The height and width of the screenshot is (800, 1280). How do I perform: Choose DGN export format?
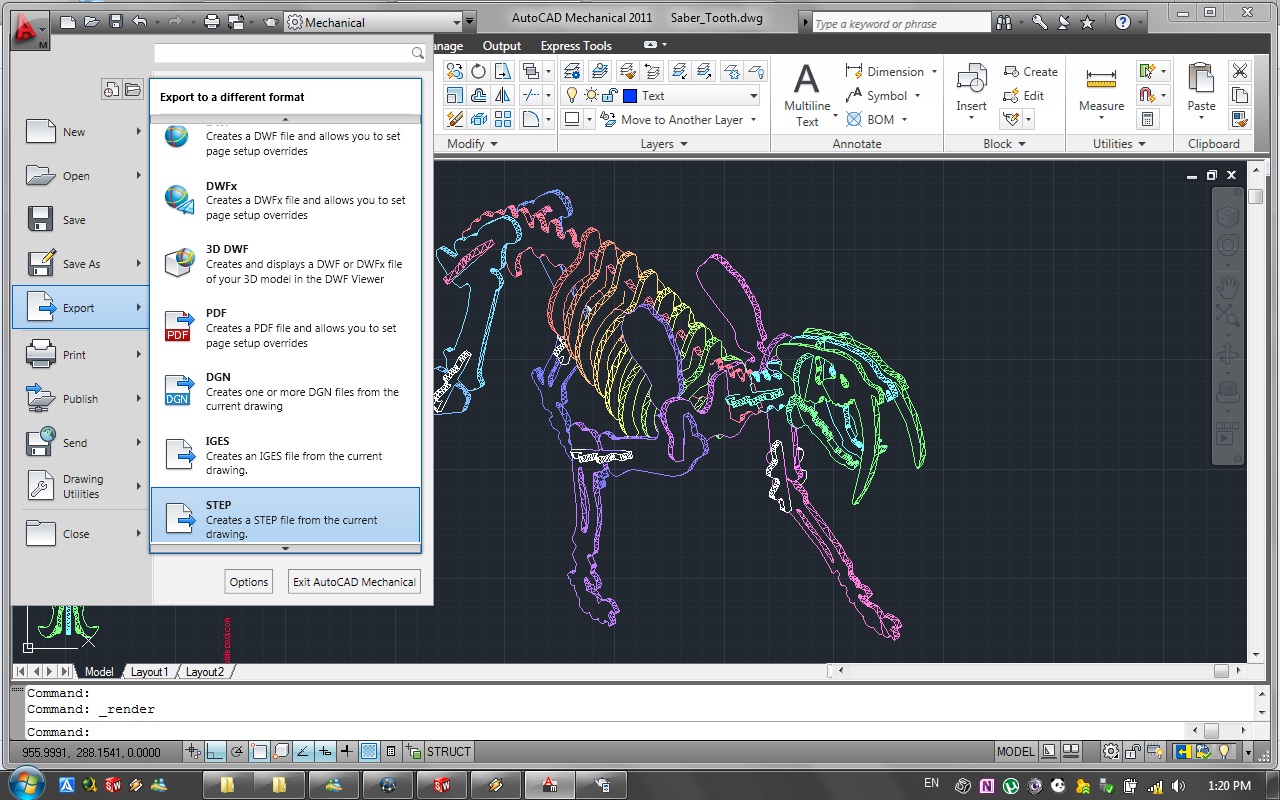[285, 391]
